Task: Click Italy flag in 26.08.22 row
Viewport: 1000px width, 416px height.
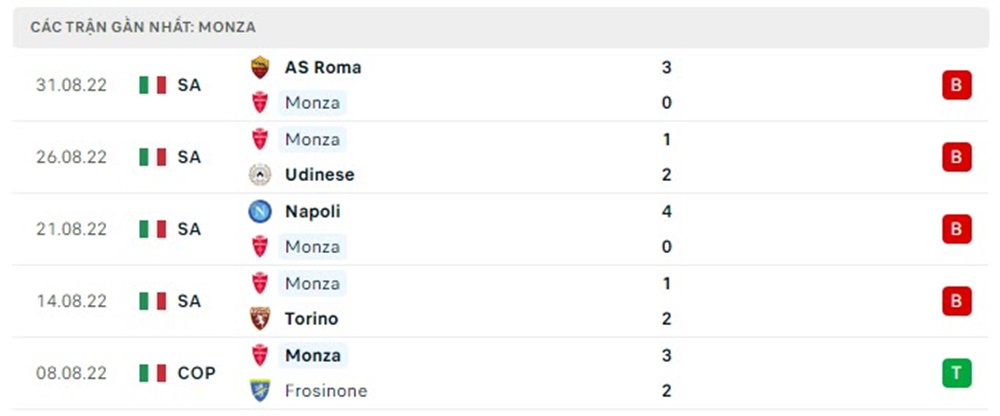Action: (x=153, y=157)
